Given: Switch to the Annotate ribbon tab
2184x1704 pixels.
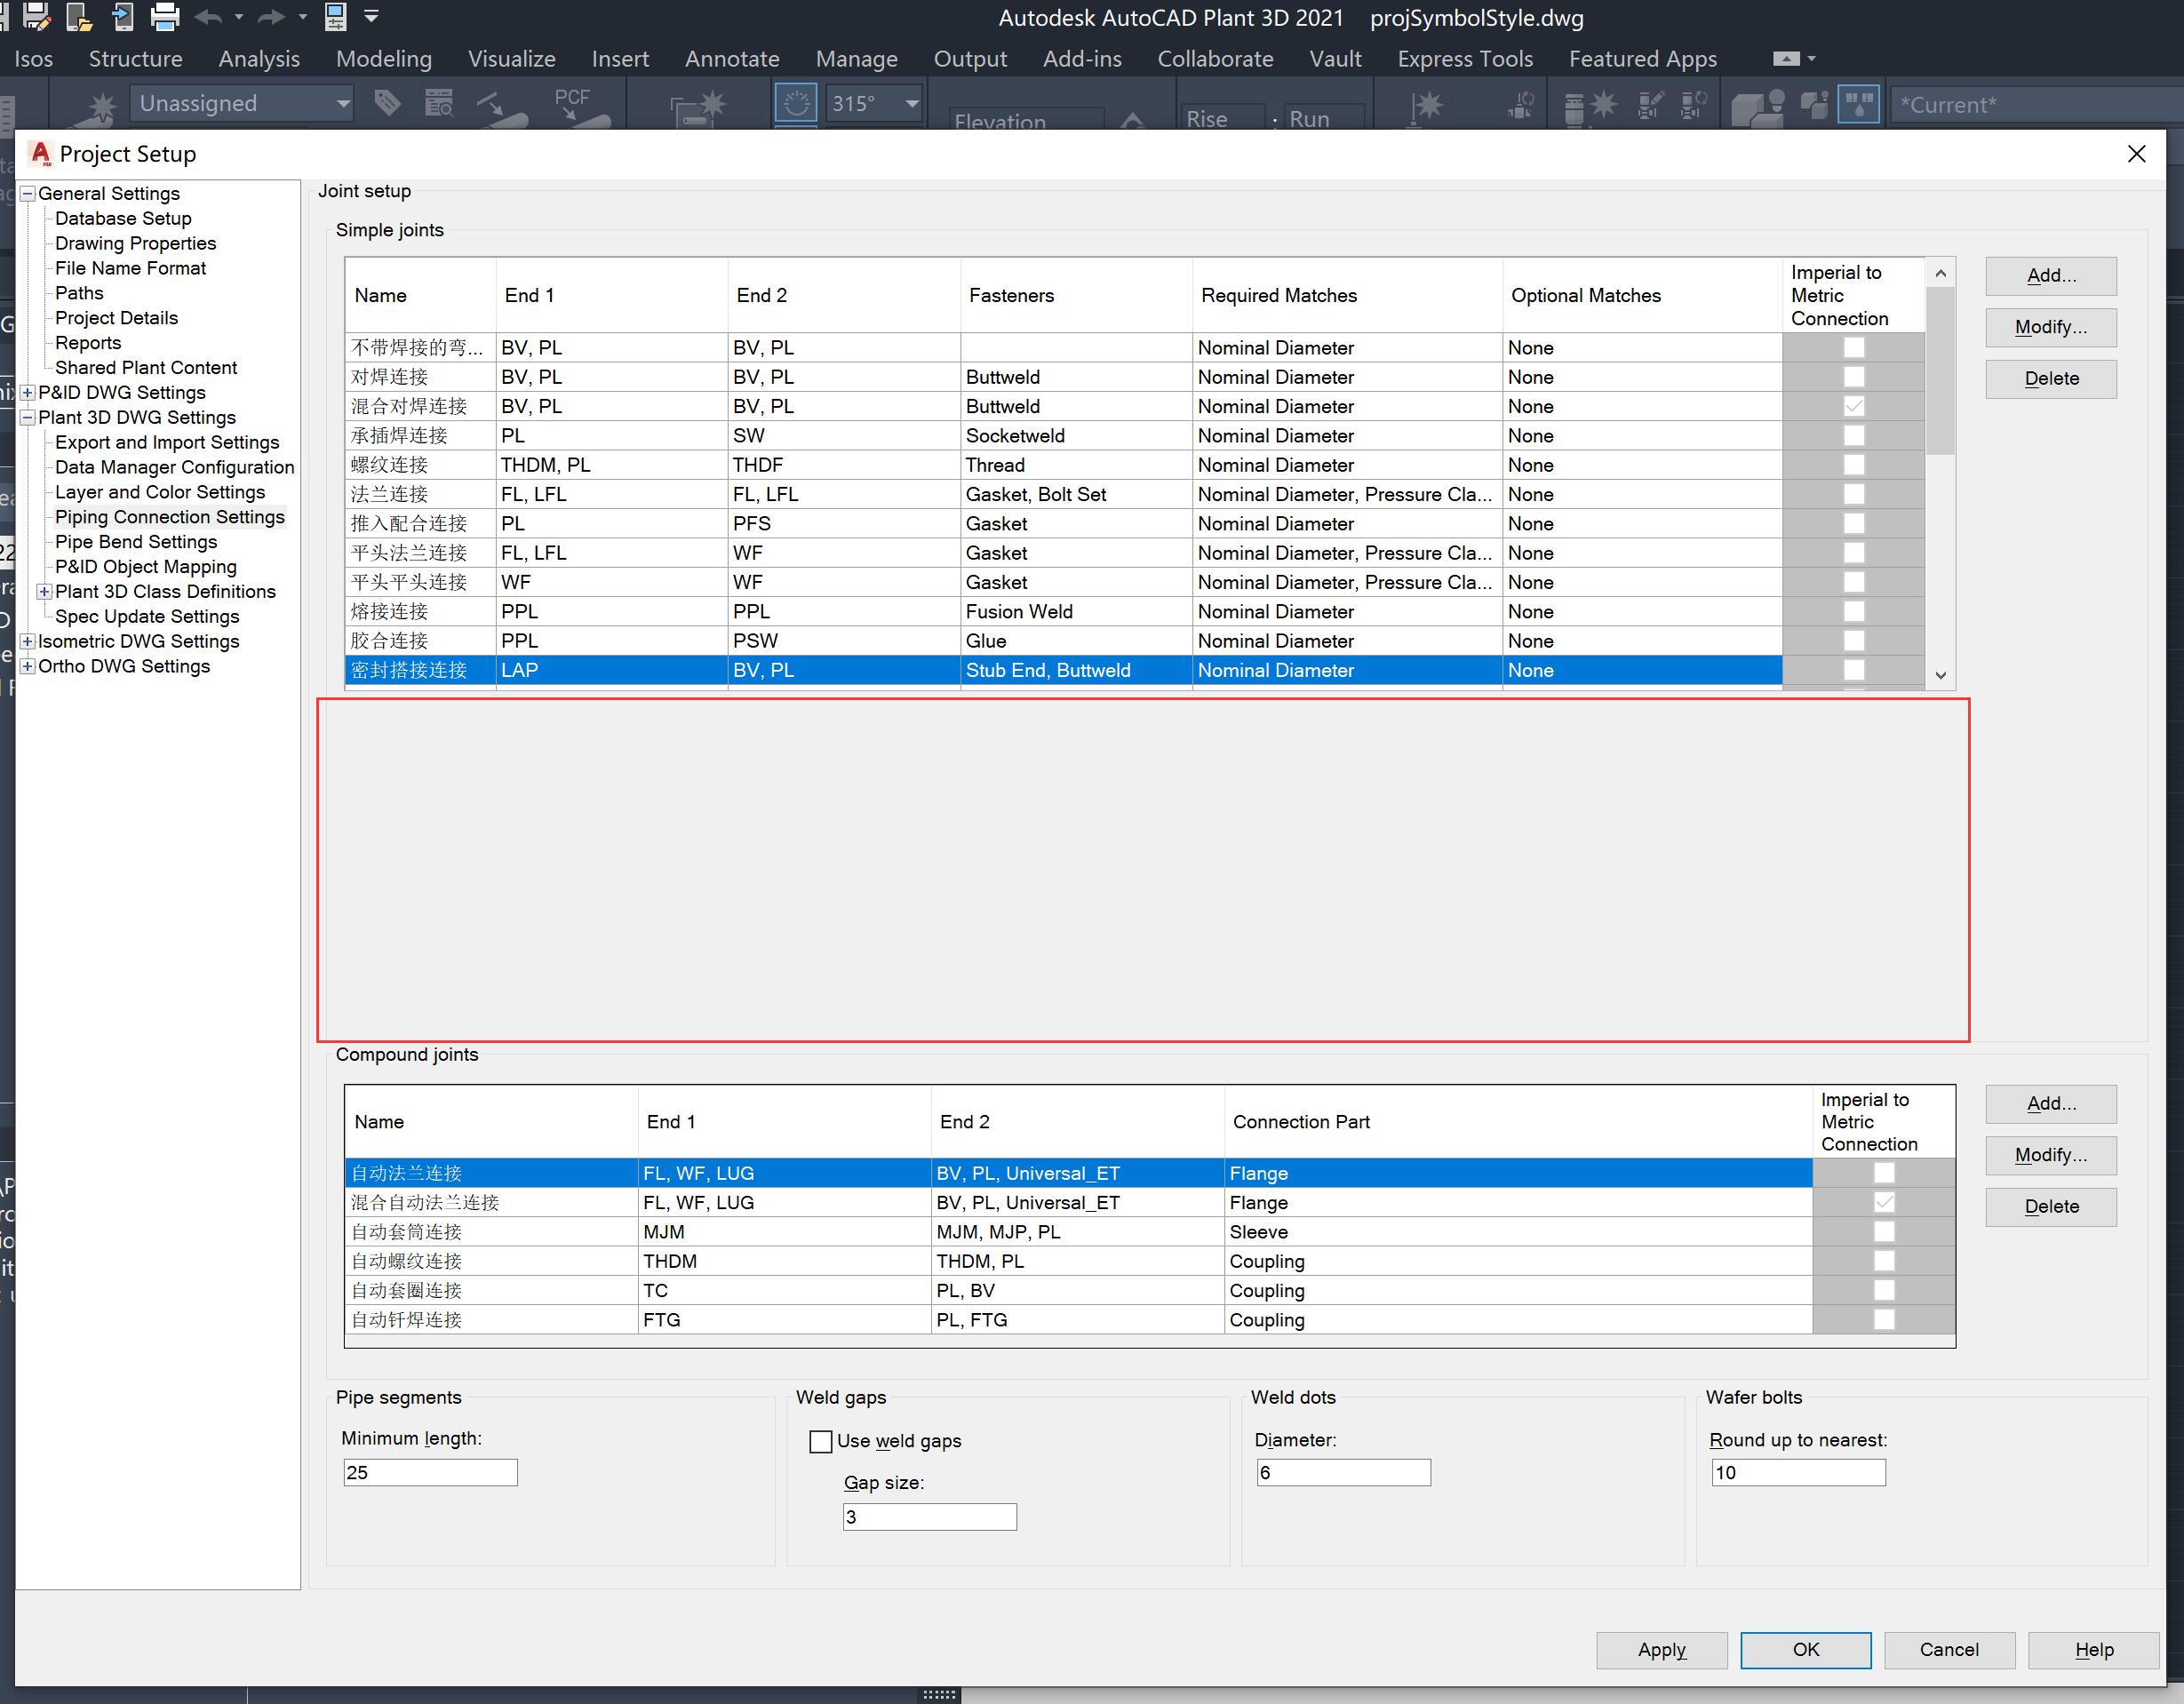Looking at the screenshot, I should 732,59.
